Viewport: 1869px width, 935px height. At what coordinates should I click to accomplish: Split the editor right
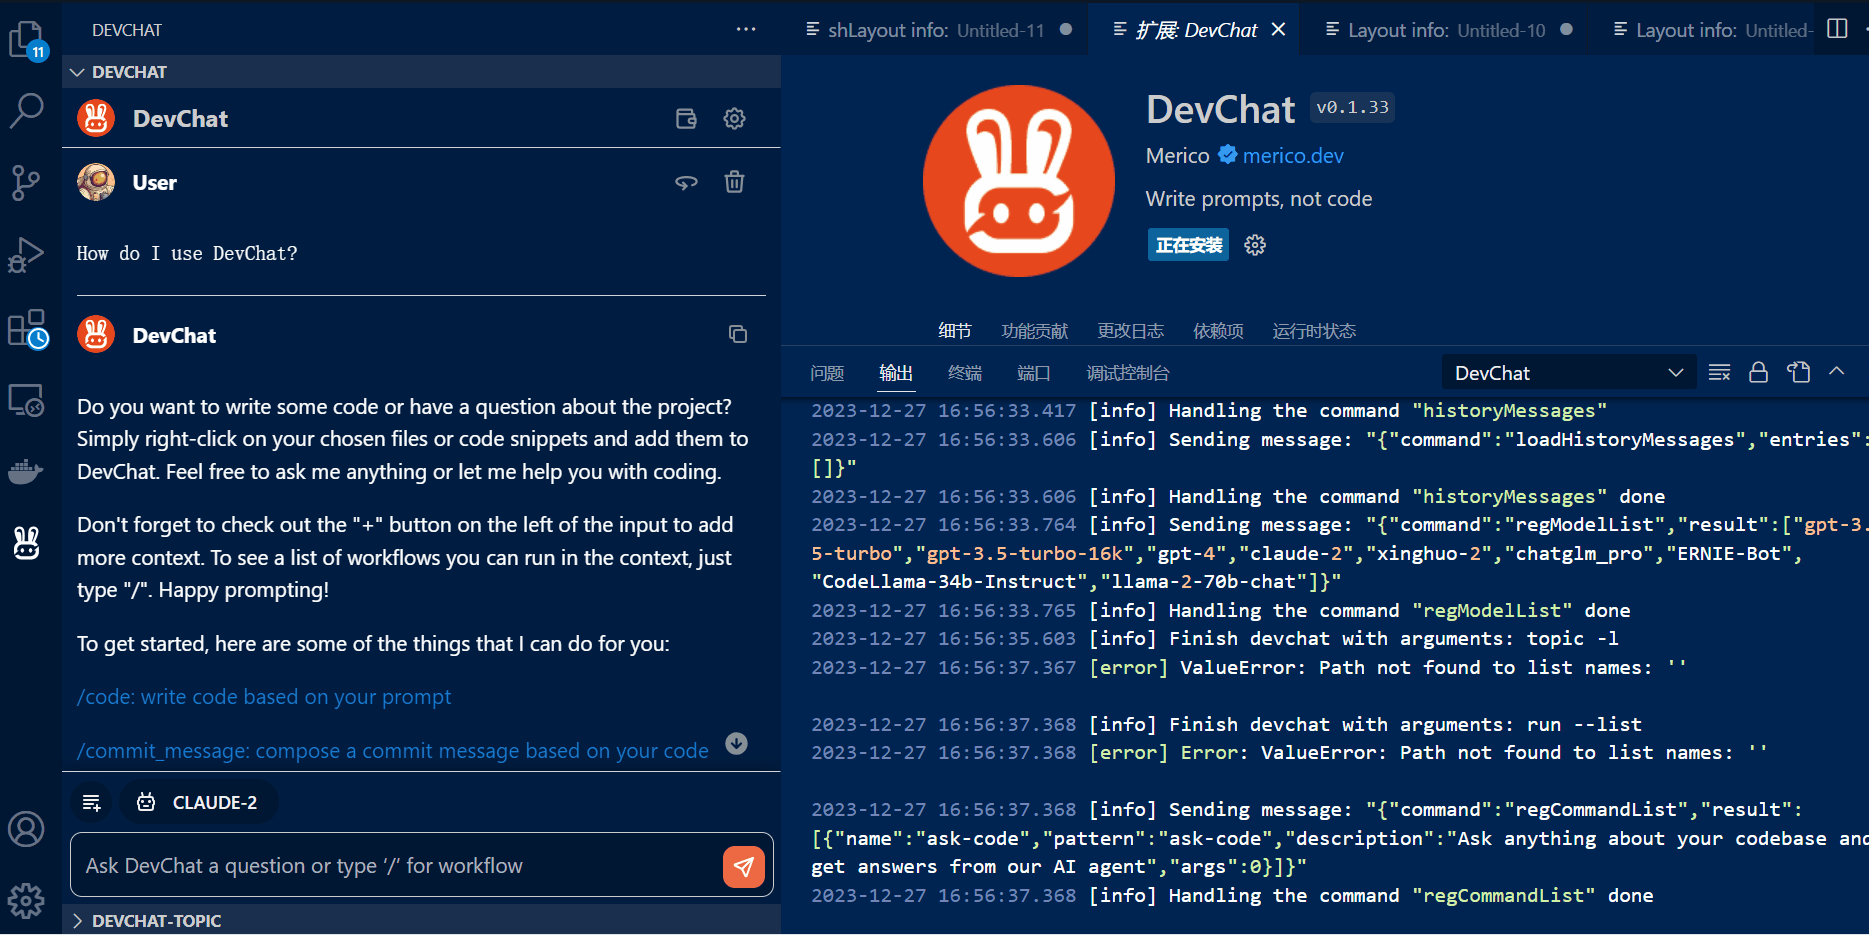tap(1837, 29)
